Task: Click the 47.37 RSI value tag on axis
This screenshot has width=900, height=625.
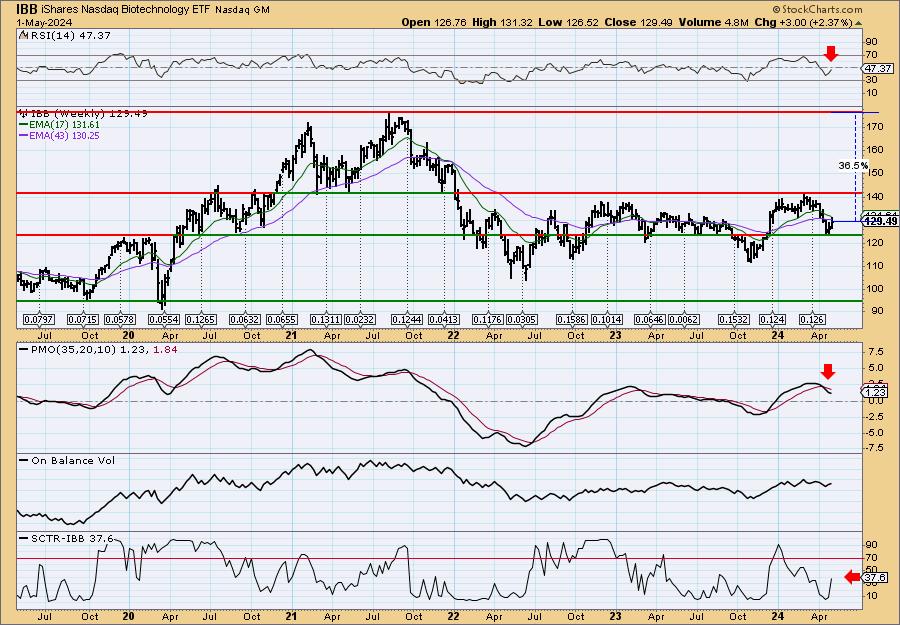Action: [x=879, y=68]
